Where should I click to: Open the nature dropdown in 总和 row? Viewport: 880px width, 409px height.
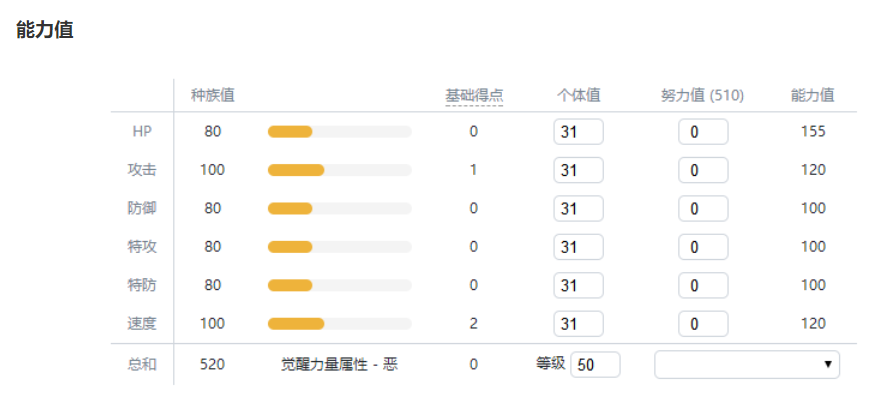click(x=746, y=365)
